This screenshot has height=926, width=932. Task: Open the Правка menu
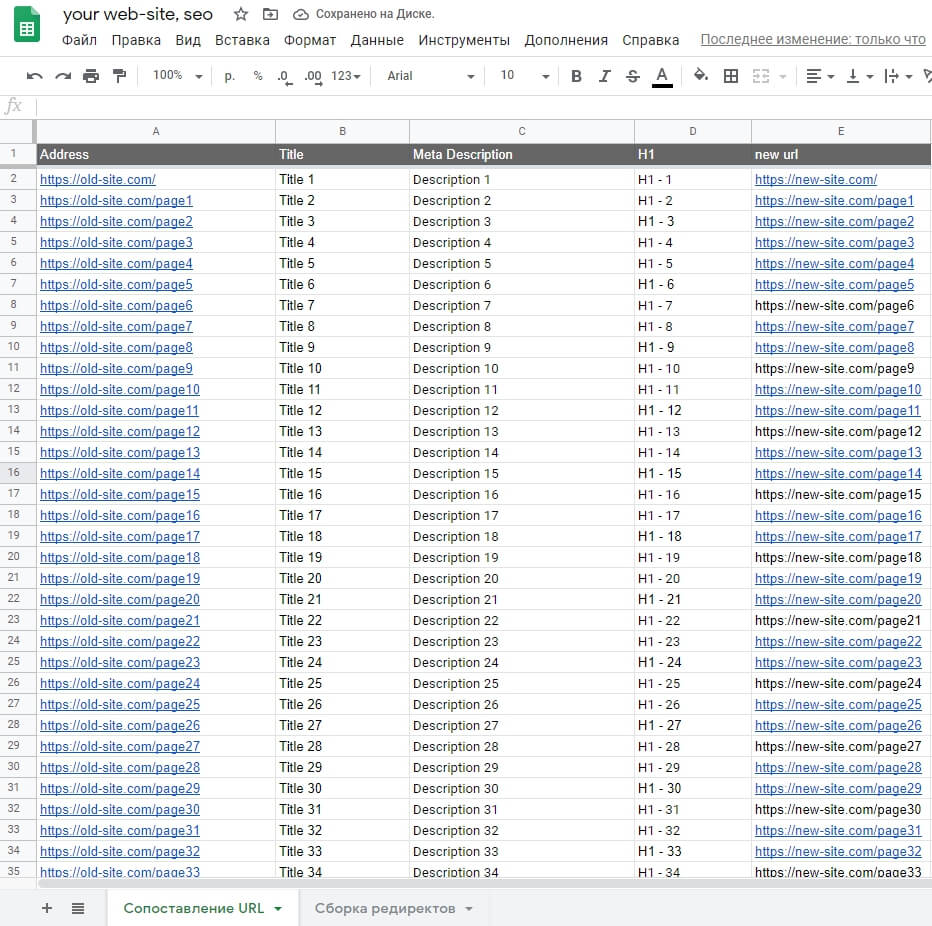pyautogui.click(x=136, y=40)
